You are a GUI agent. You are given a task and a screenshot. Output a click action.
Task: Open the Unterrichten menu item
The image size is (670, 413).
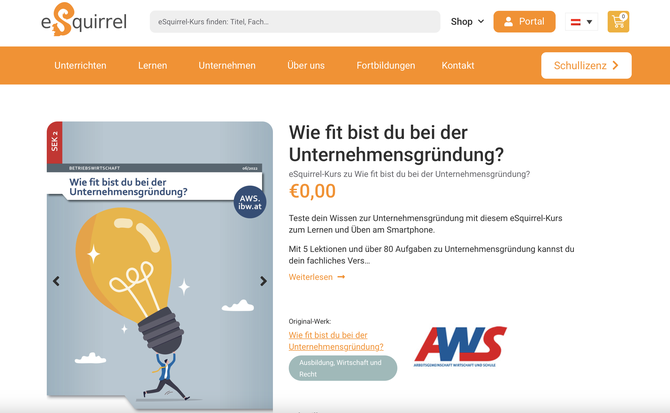pos(80,65)
